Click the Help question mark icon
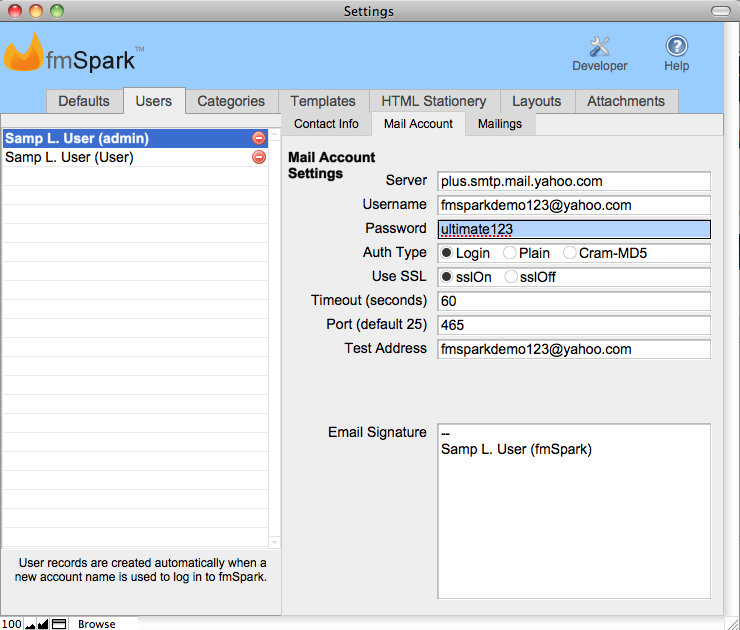740x630 pixels. 677,47
